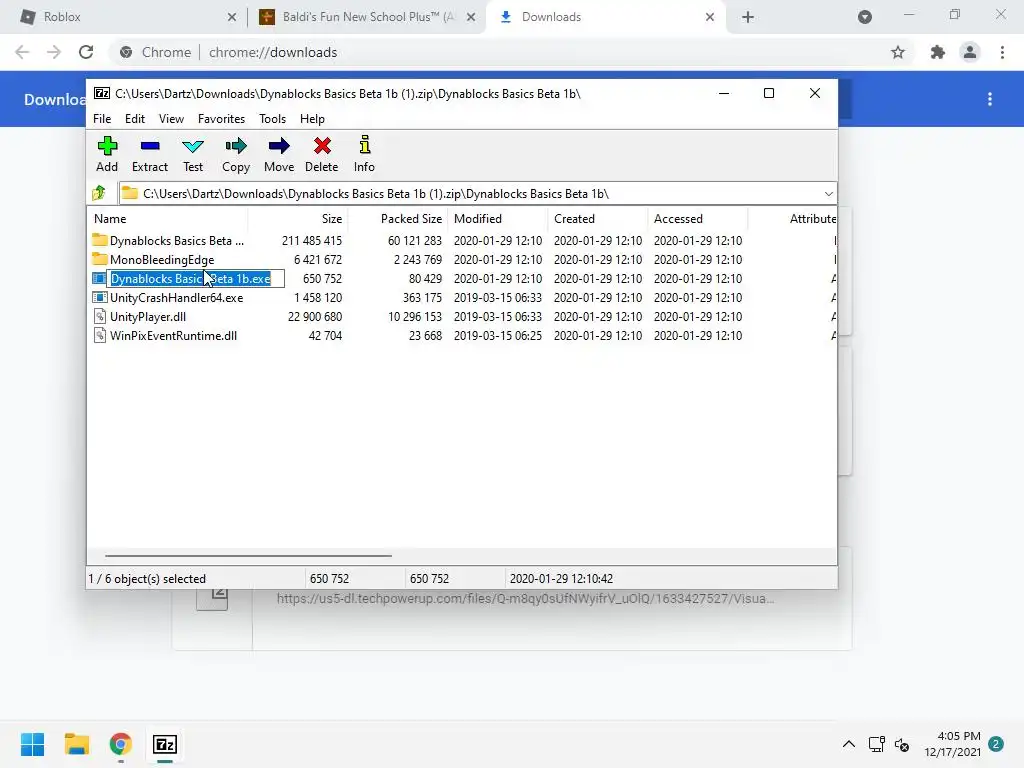
Task: Click the 22 900 680 size value
Action: [315, 317]
